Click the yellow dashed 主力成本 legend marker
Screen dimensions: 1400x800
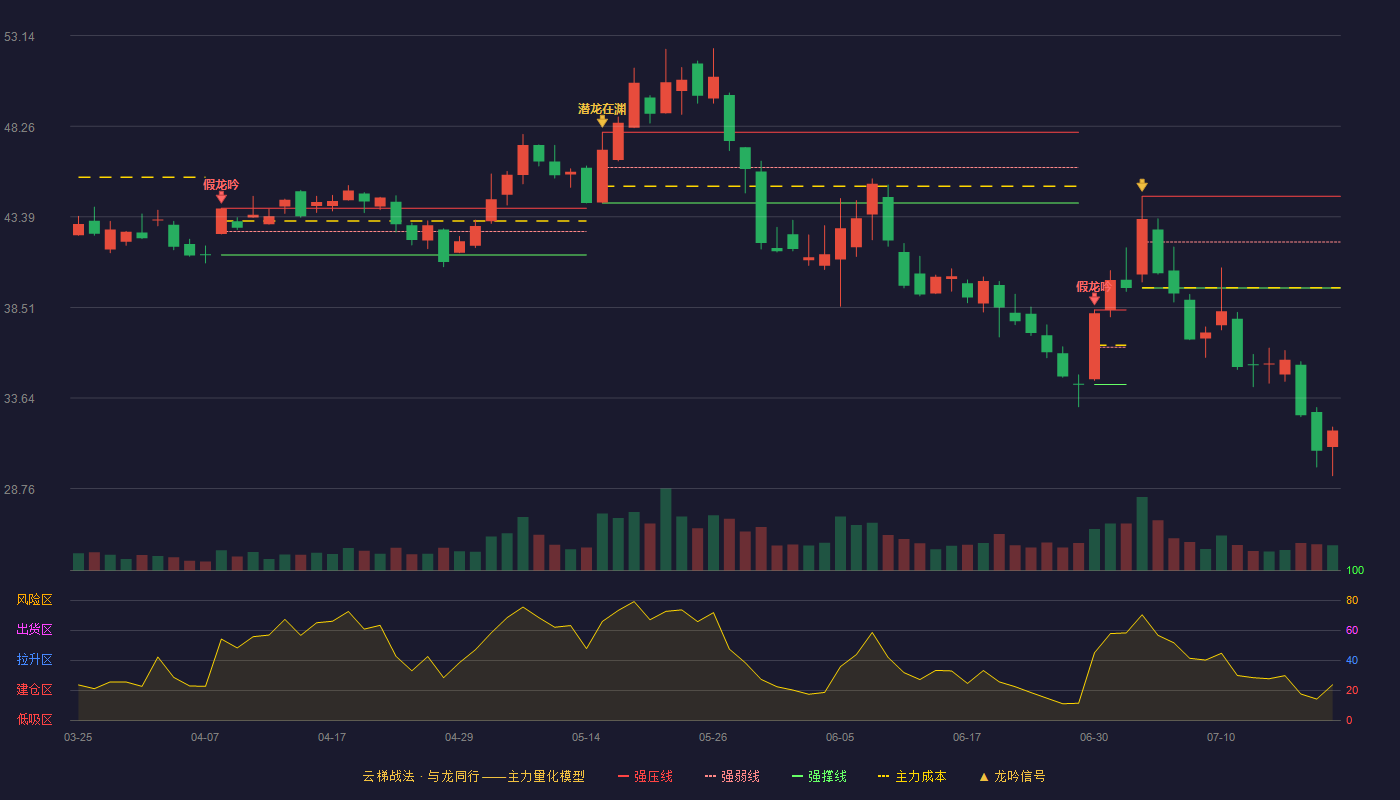point(883,776)
